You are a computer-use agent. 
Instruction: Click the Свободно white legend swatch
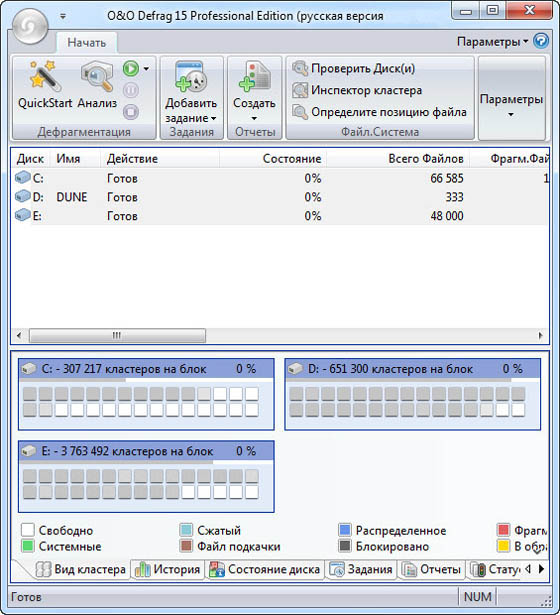[x=27, y=530]
